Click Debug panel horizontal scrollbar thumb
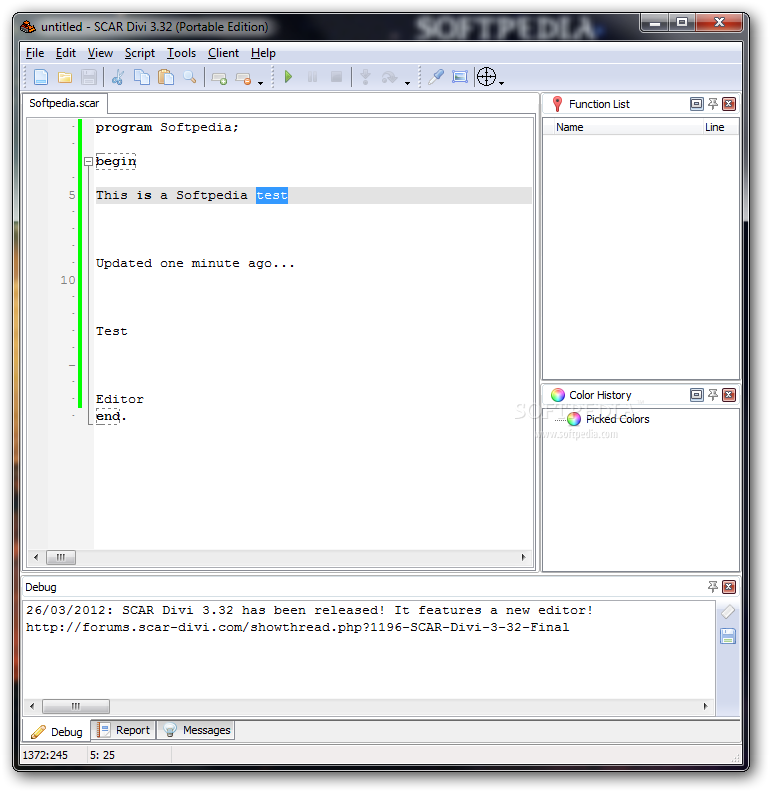 (76, 706)
